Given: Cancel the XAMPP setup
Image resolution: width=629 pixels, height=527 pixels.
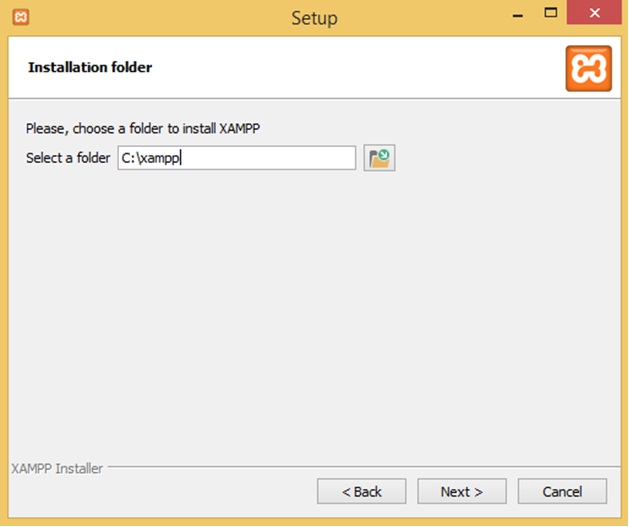Looking at the screenshot, I should [562, 491].
